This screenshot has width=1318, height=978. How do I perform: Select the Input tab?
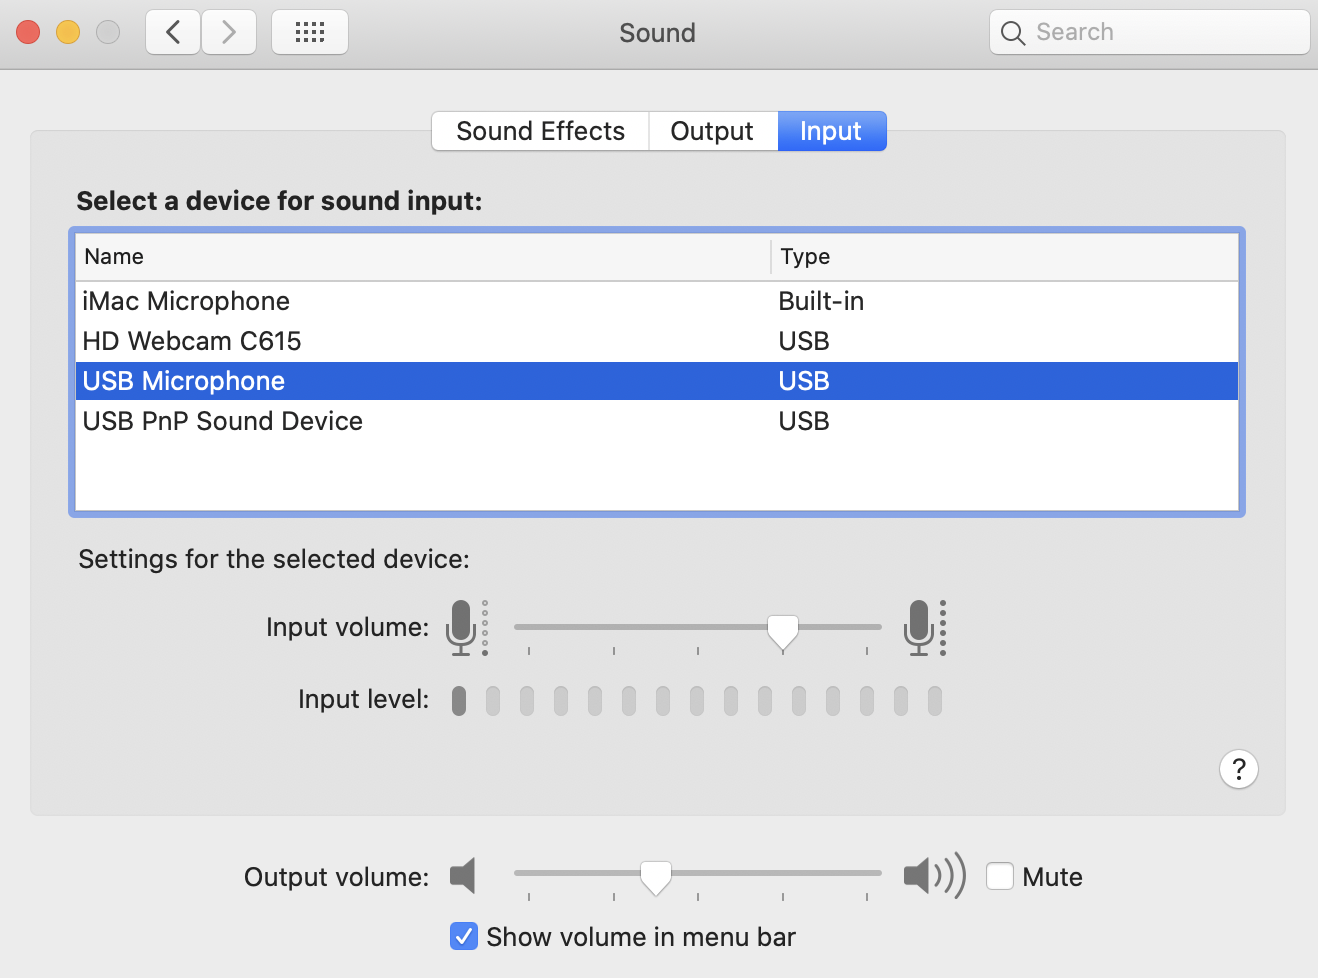(x=831, y=131)
